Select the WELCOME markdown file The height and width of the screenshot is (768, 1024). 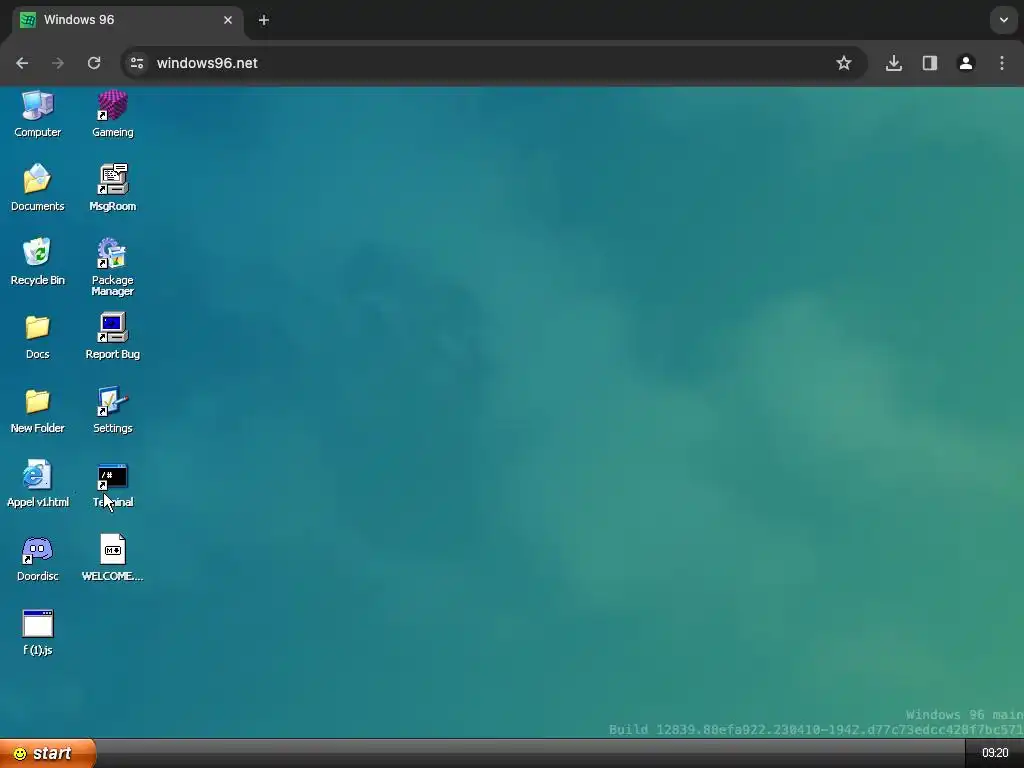tap(112, 558)
